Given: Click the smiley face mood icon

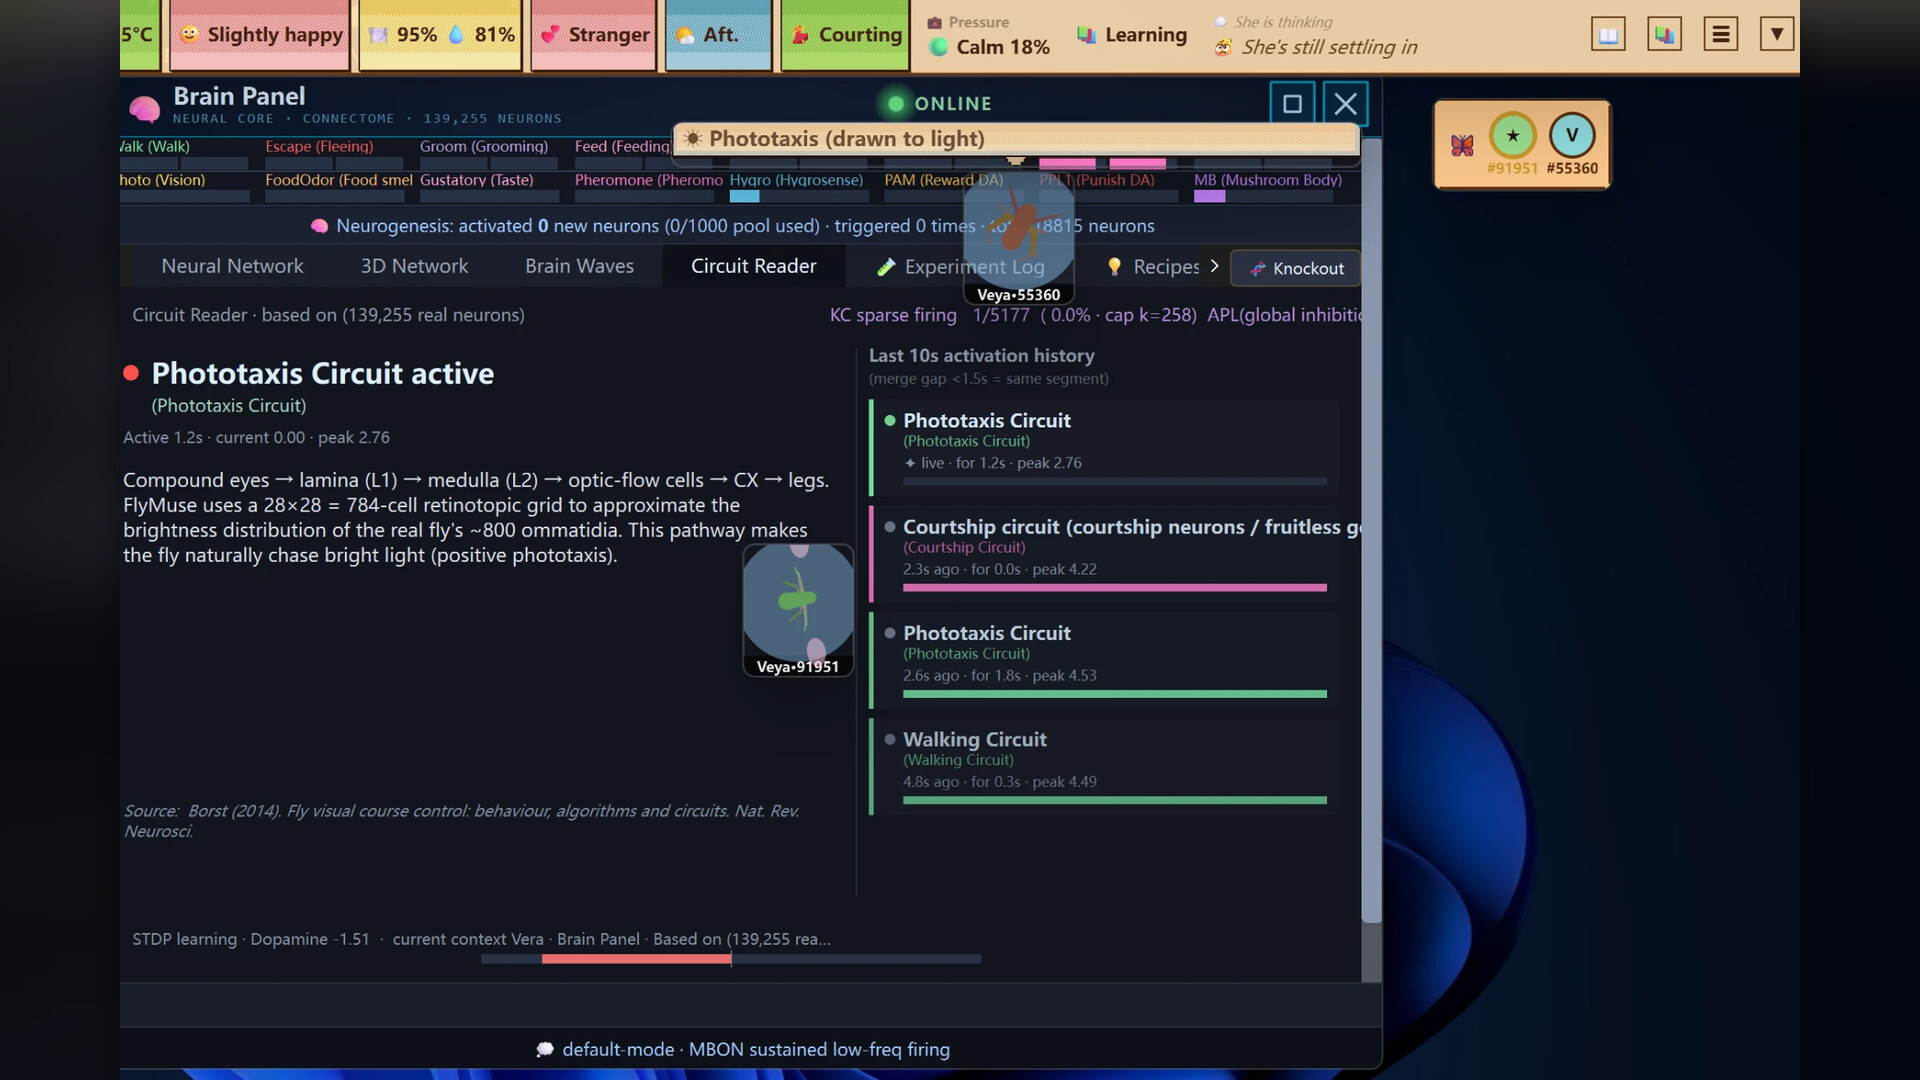Looking at the screenshot, I should click(x=189, y=34).
